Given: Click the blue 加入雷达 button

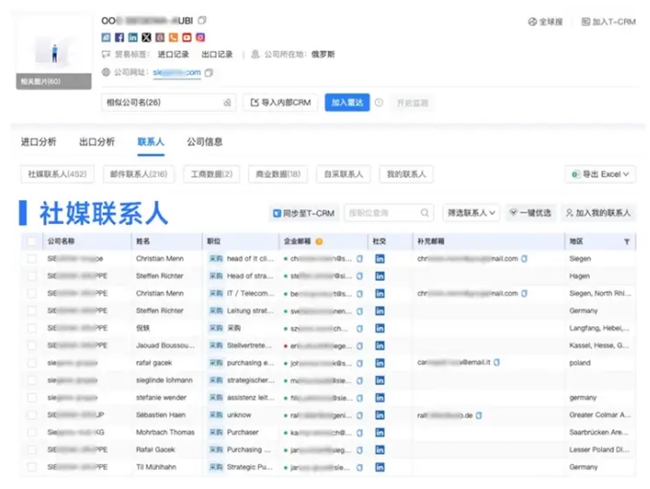Looking at the screenshot, I should pyautogui.click(x=347, y=102).
